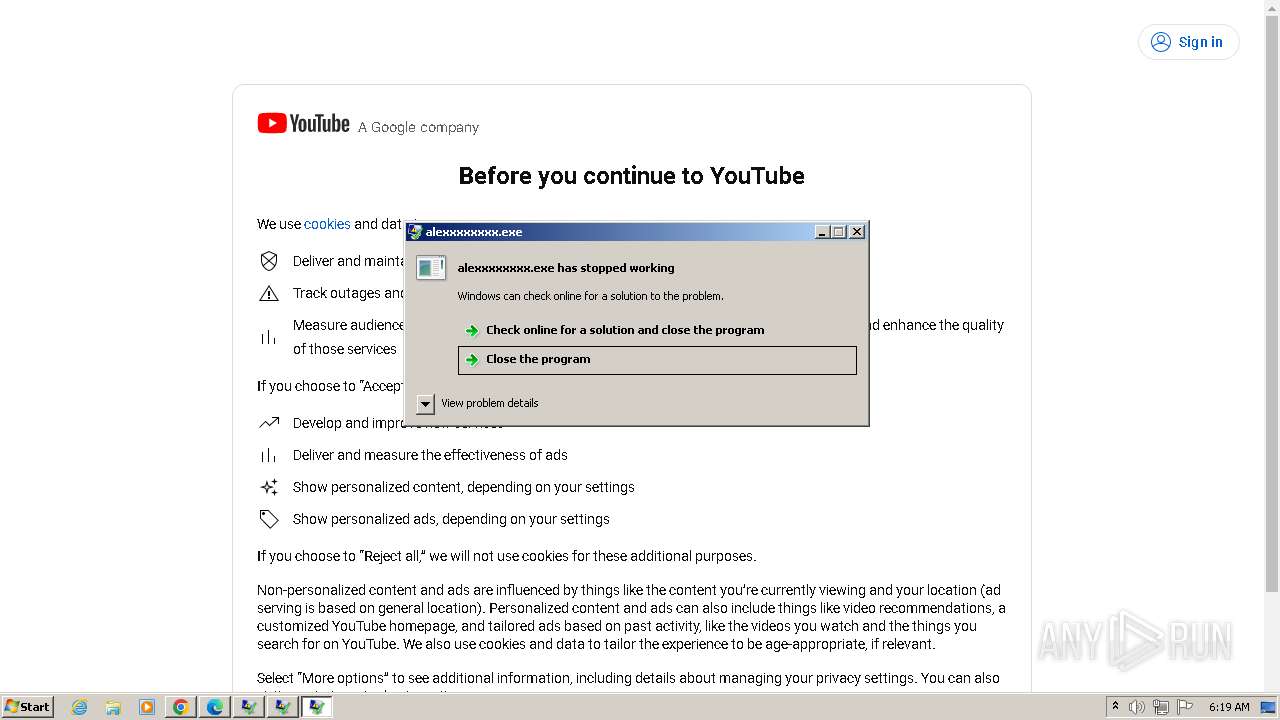This screenshot has width=1280, height=720.
Task: Open the Windows Start menu
Action: click(27, 707)
